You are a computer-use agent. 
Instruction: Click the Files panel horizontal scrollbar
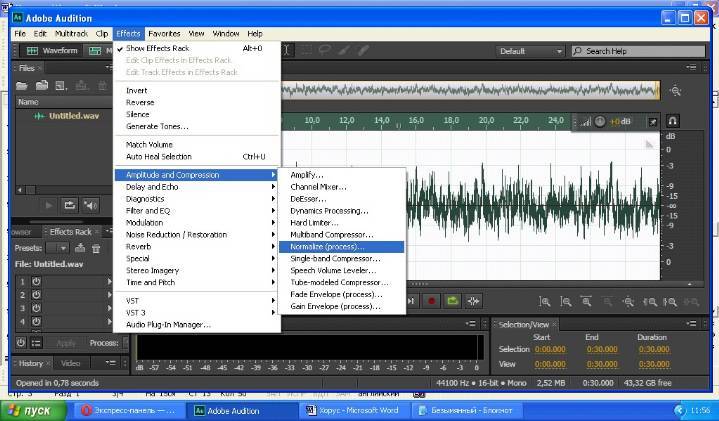(x=64, y=189)
